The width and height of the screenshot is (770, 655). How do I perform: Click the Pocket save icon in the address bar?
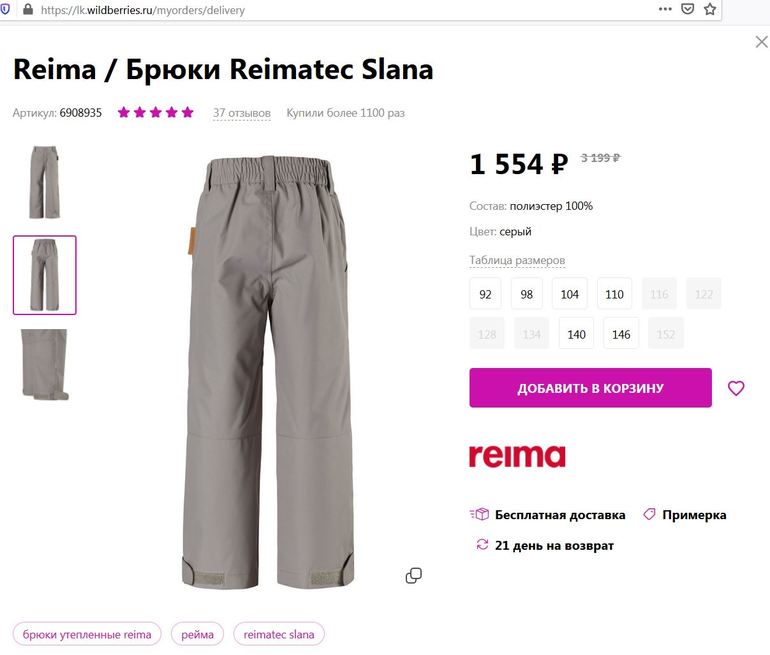[x=688, y=9]
